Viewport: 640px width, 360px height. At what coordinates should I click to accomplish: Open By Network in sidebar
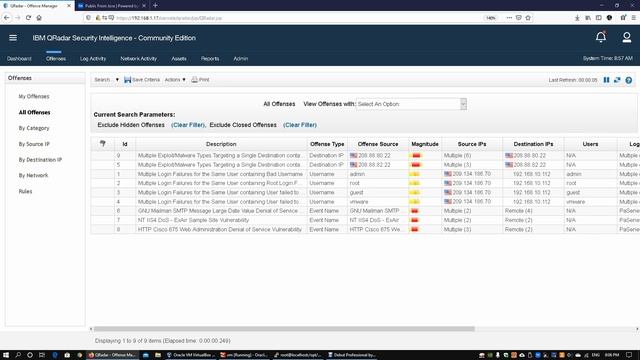tap(33, 176)
